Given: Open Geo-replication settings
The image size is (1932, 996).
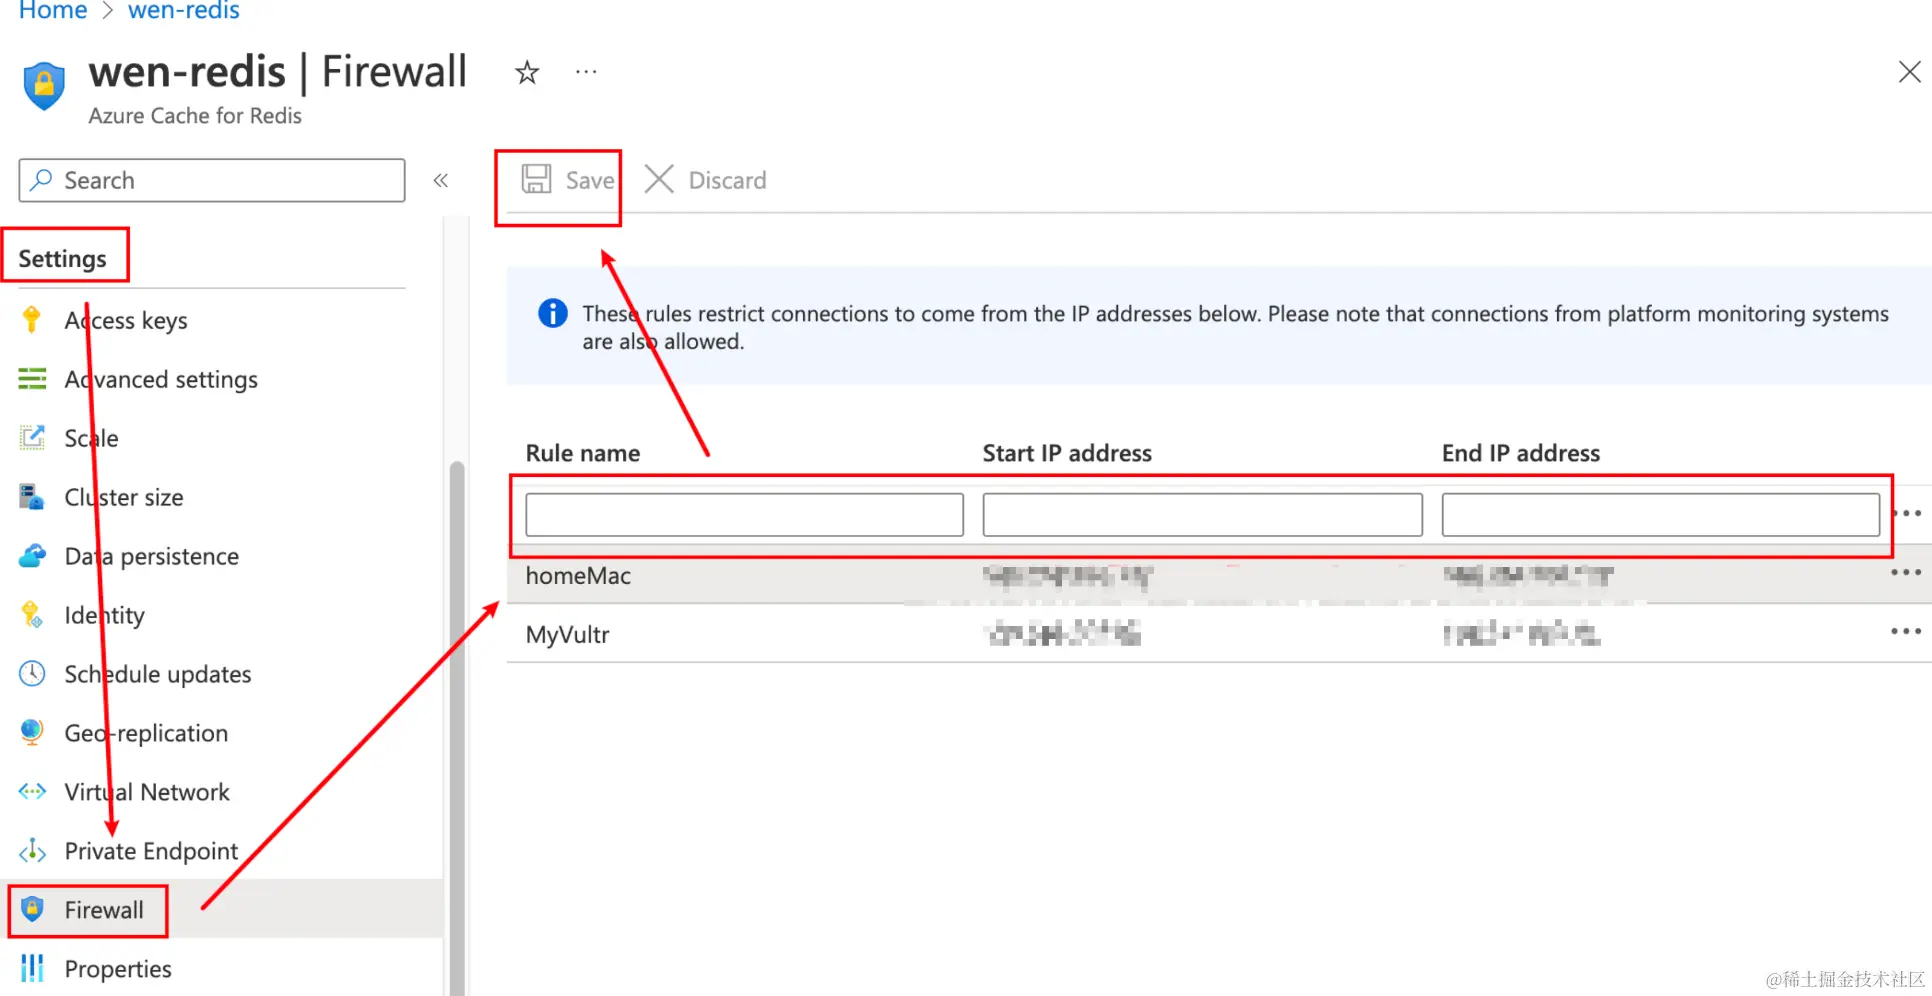Looking at the screenshot, I should 146,733.
